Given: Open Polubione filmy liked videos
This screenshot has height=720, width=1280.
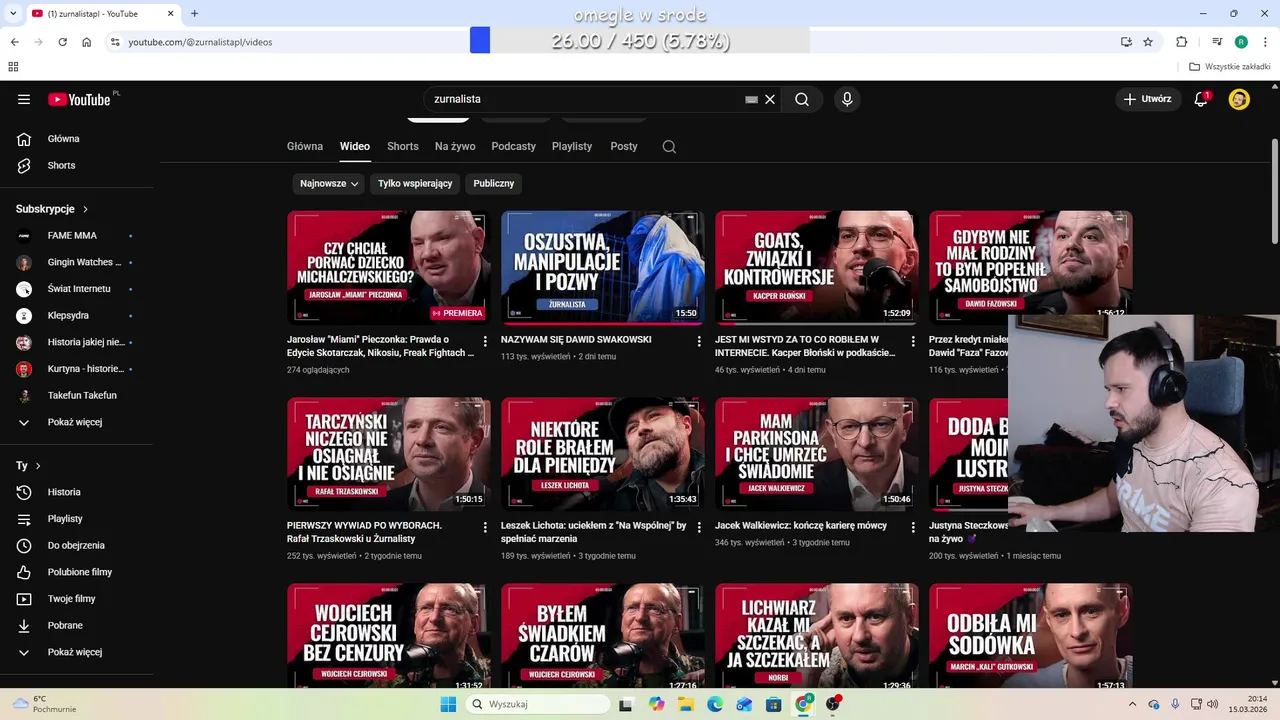Looking at the screenshot, I should point(80,572).
